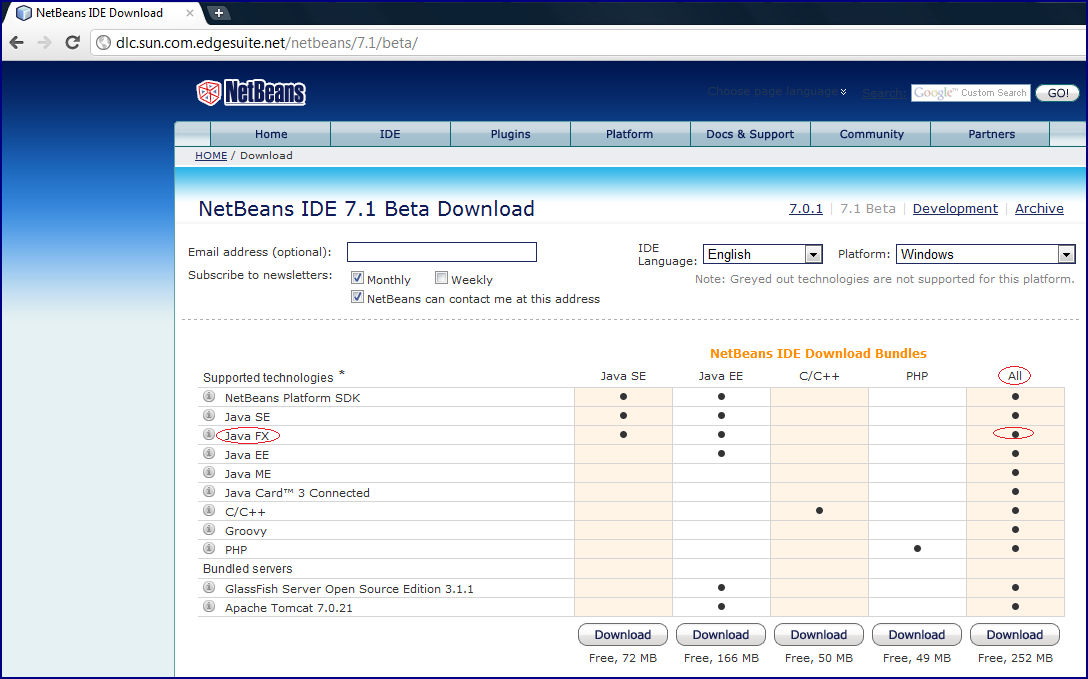Click info icon next to Apache Tomcat
1088x679 pixels.
[209, 607]
